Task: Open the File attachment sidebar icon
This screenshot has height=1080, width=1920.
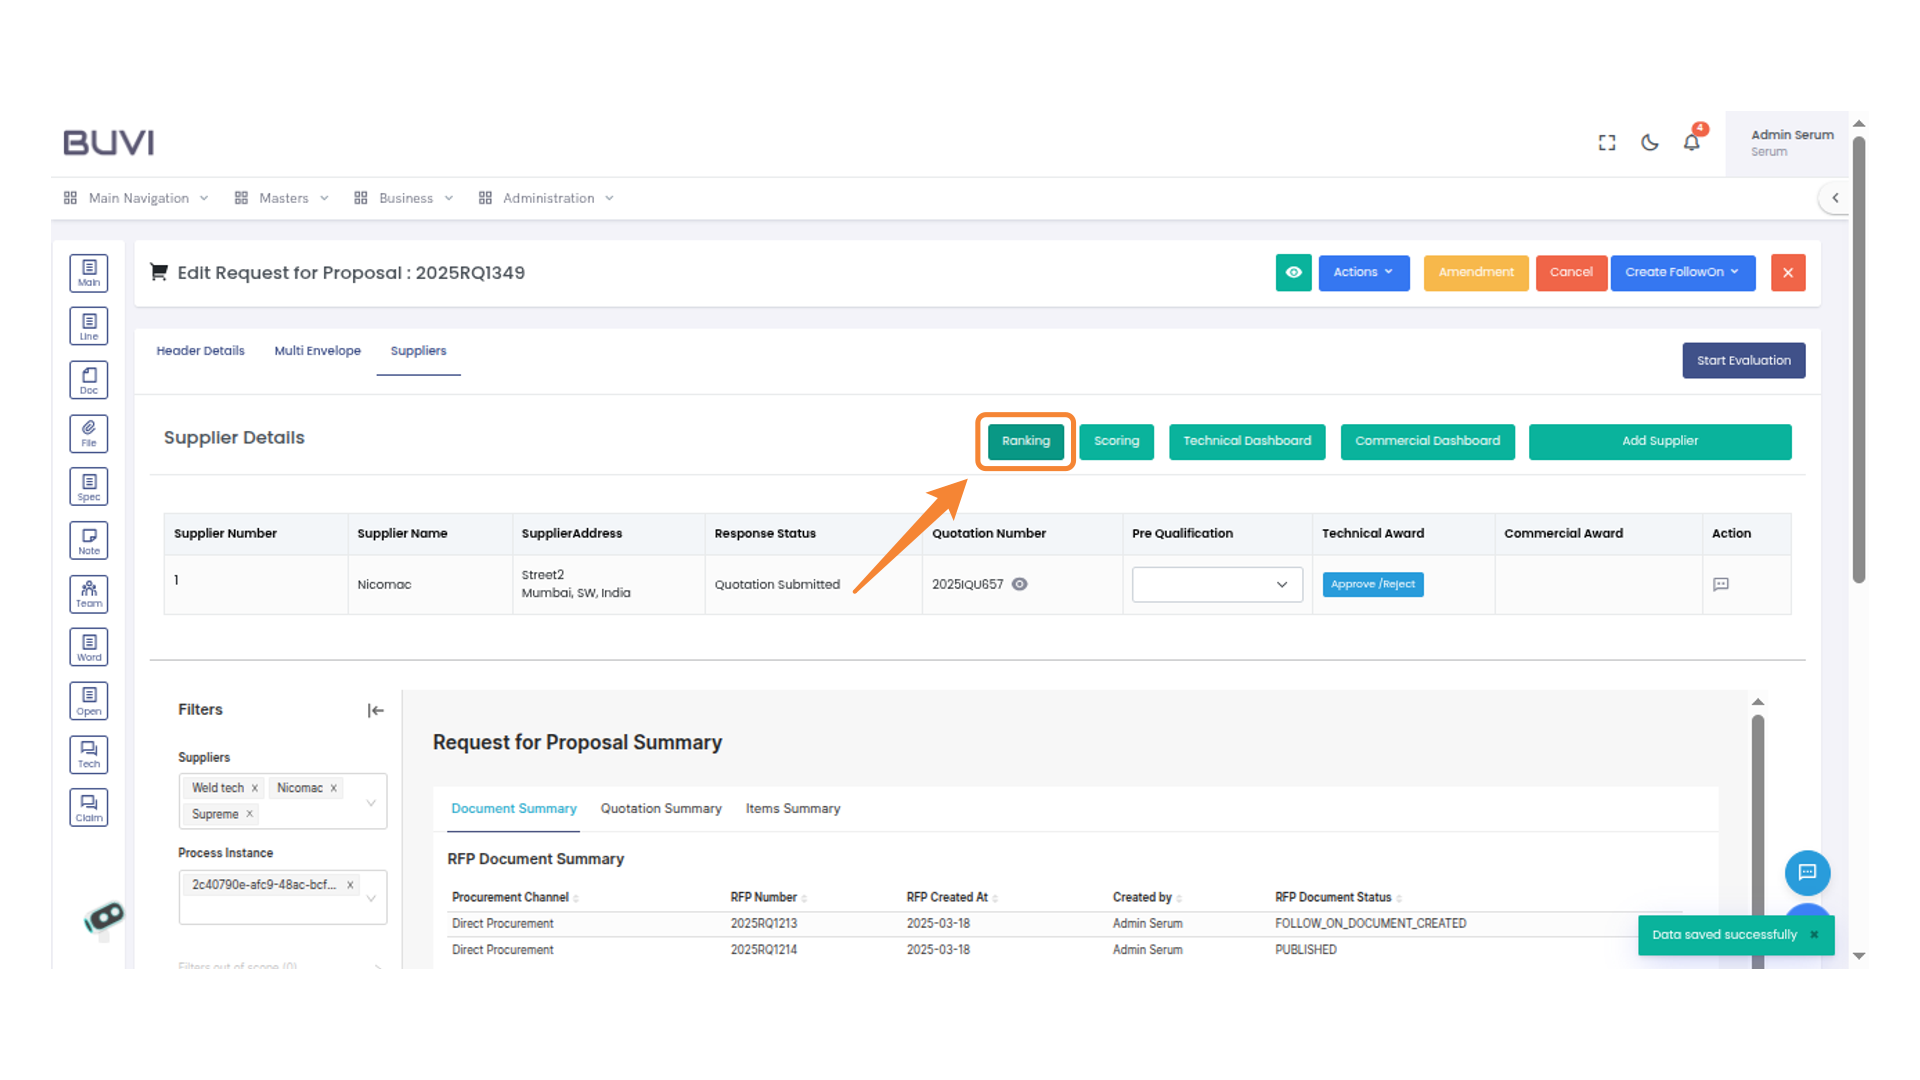Action: click(x=89, y=433)
